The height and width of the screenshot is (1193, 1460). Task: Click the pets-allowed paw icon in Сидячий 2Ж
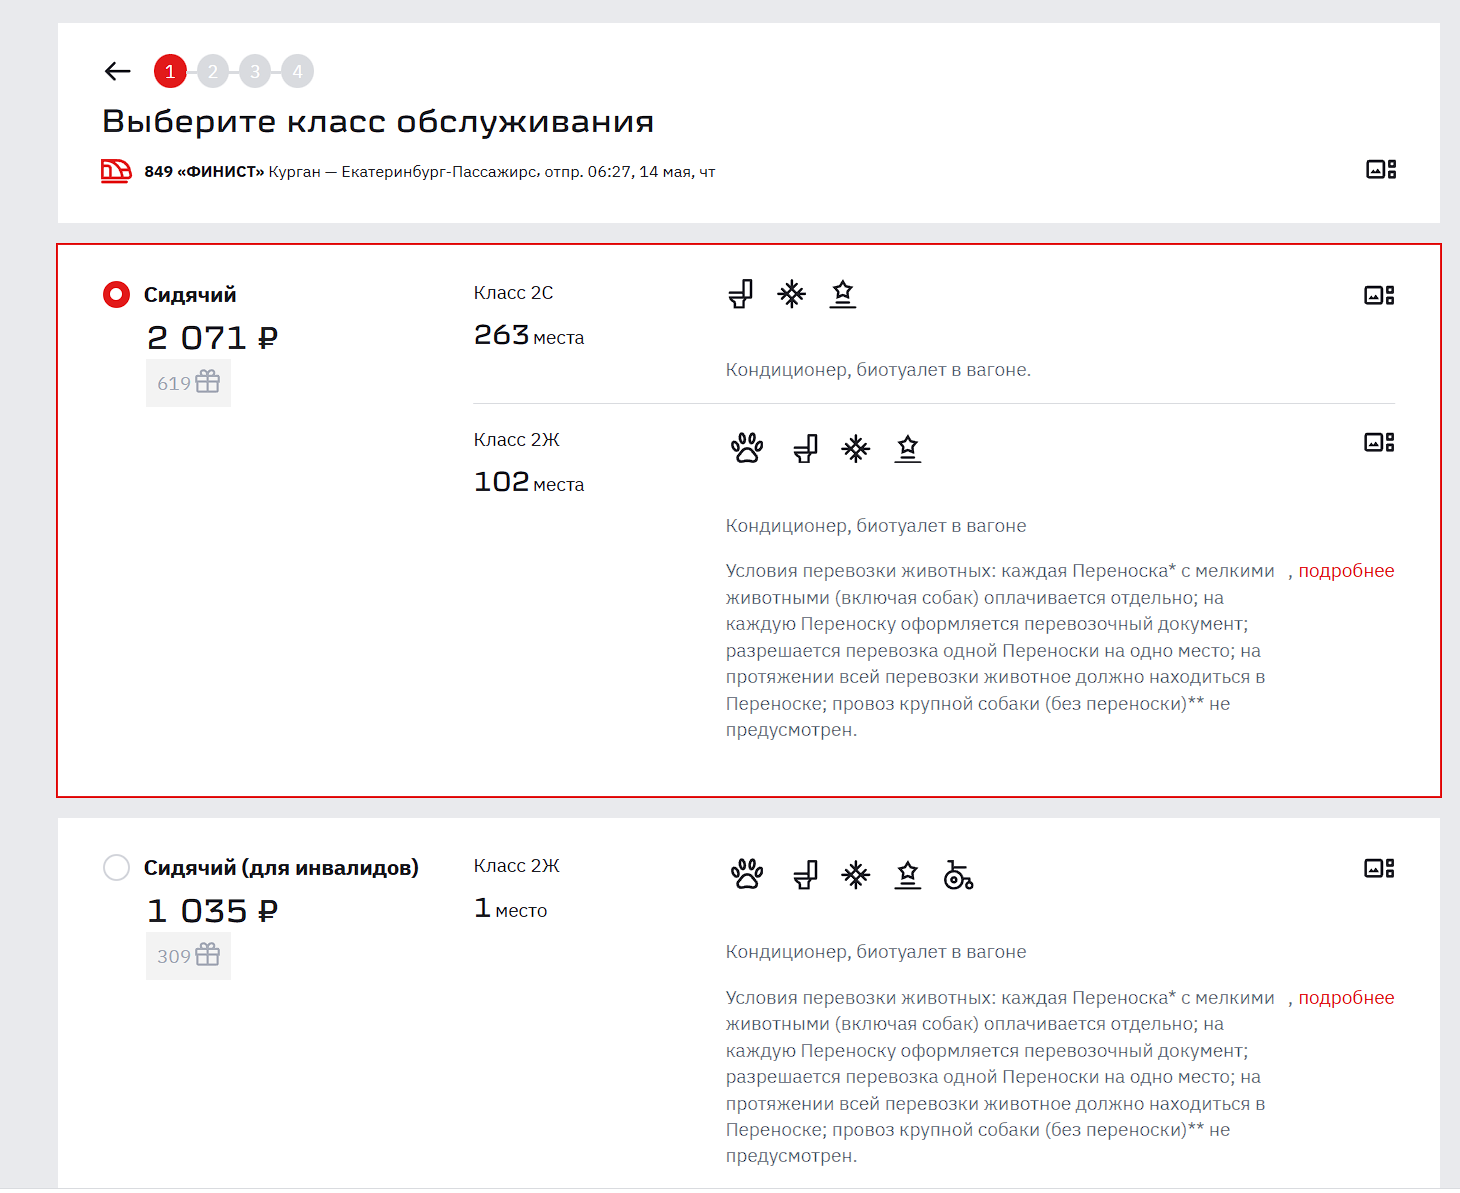[x=747, y=449]
